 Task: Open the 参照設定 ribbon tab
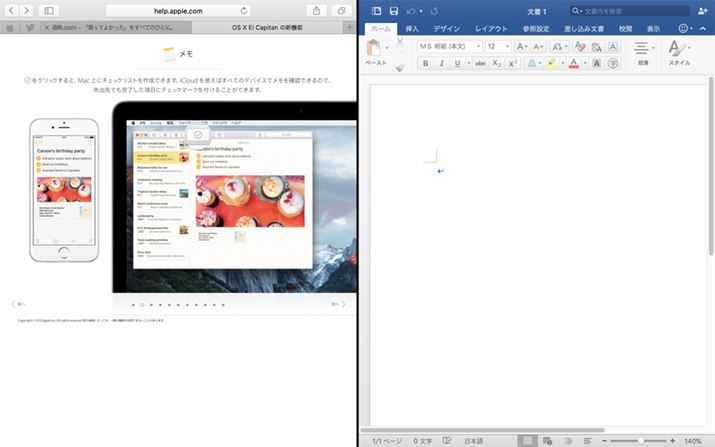click(x=536, y=29)
